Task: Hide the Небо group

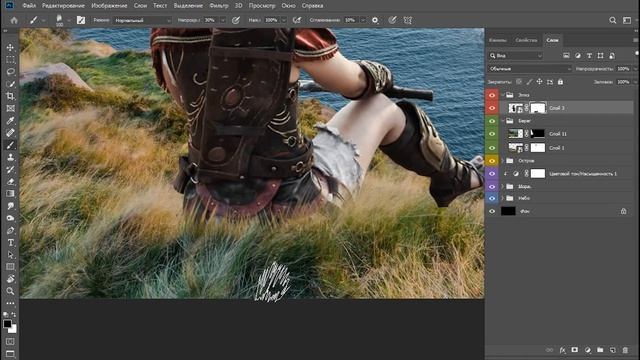Action: (x=492, y=198)
